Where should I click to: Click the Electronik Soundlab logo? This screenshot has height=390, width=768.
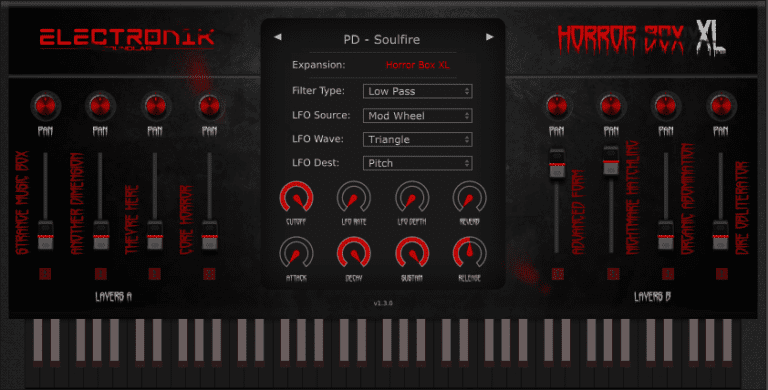click(x=127, y=39)
